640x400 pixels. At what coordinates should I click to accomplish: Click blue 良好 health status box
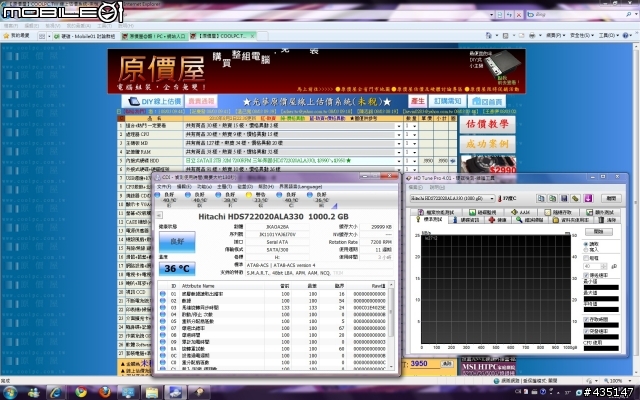click(x=177, y=242)
